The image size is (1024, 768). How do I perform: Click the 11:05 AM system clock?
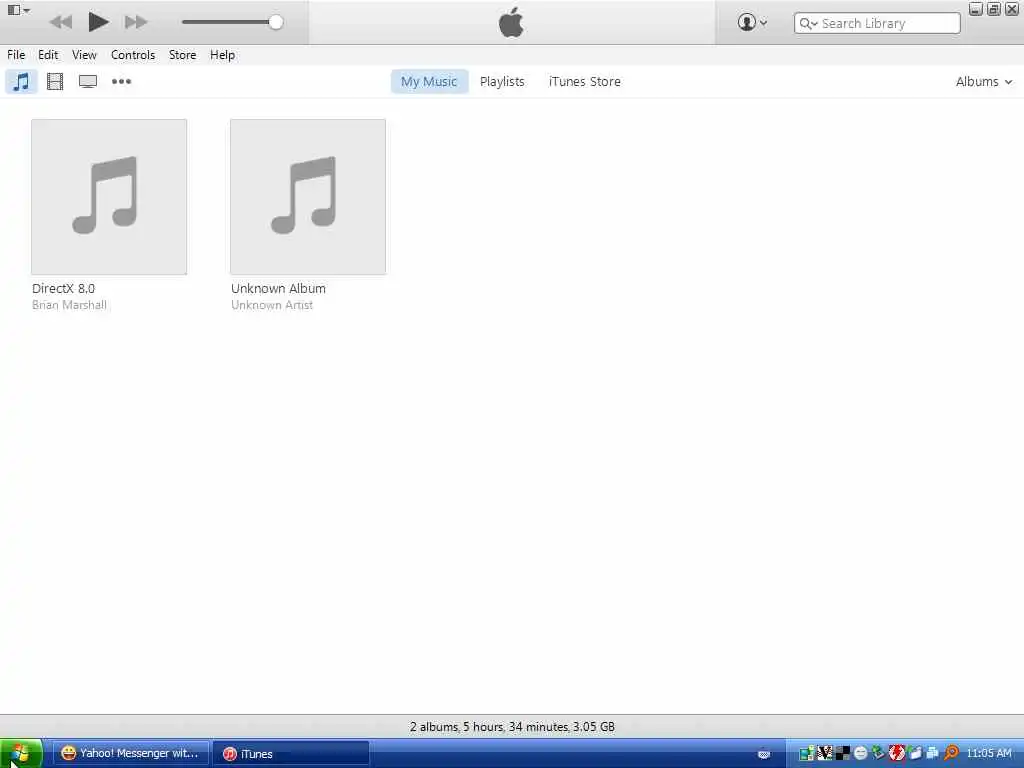coord(989,754)
